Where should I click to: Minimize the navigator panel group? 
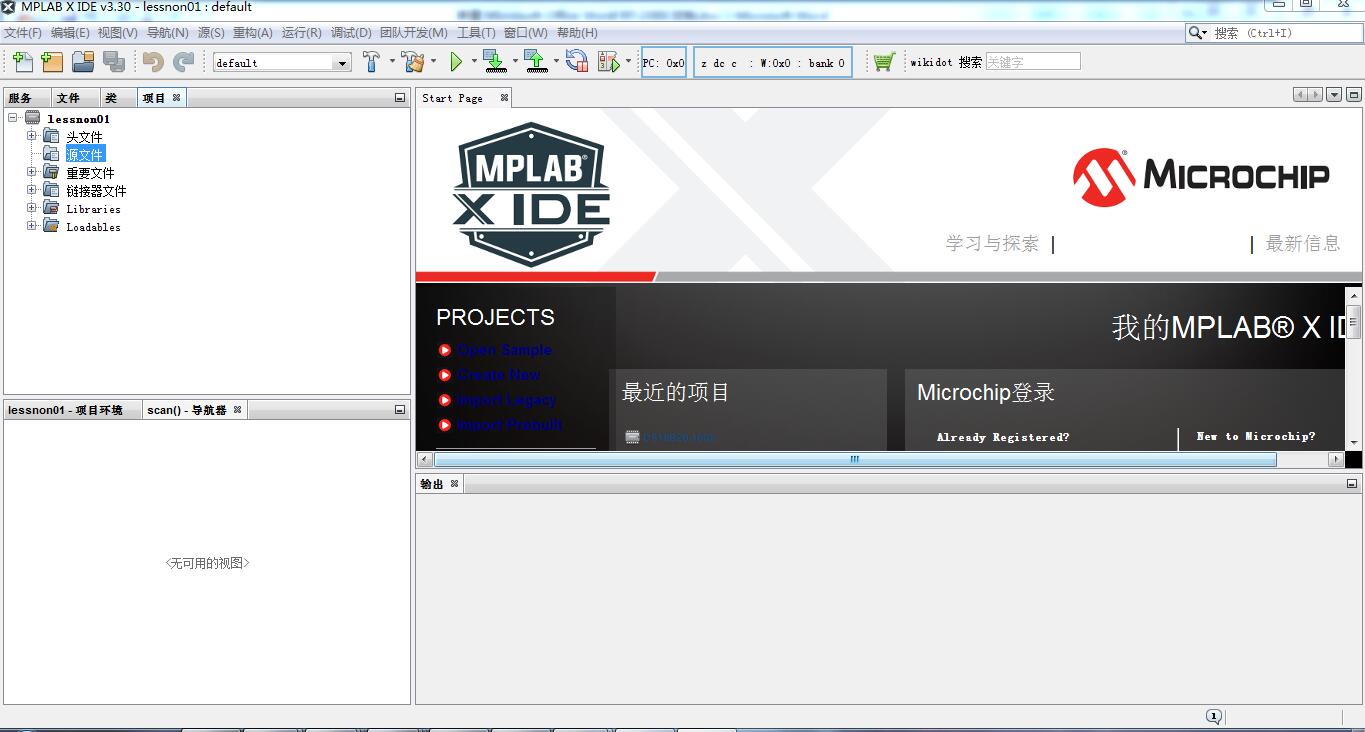[x=400, y=410]
